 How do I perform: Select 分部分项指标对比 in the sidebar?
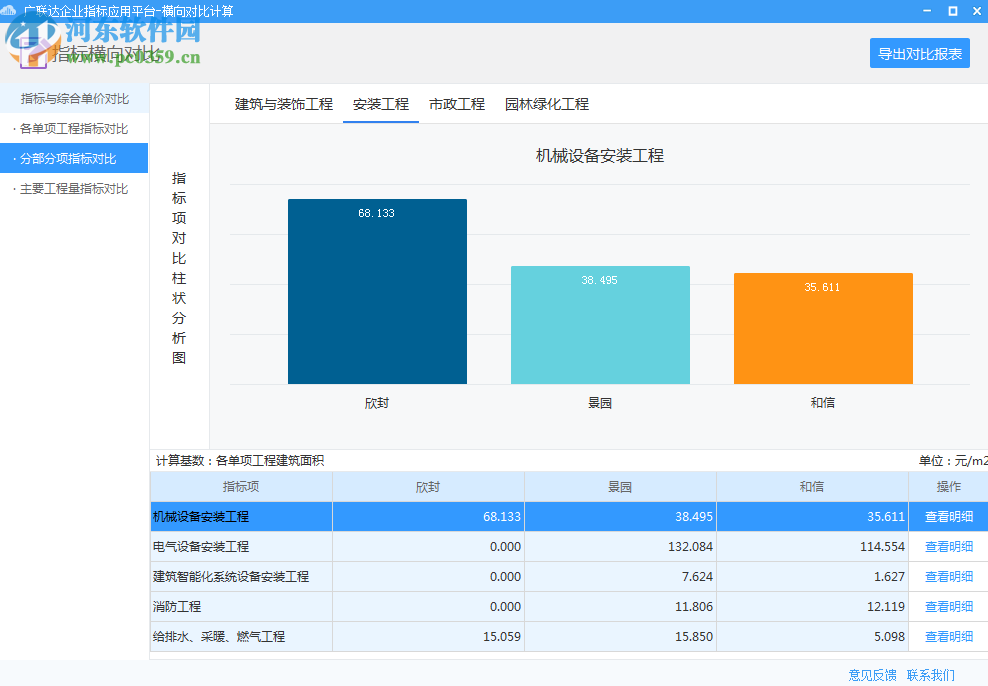tap(72, 158)
